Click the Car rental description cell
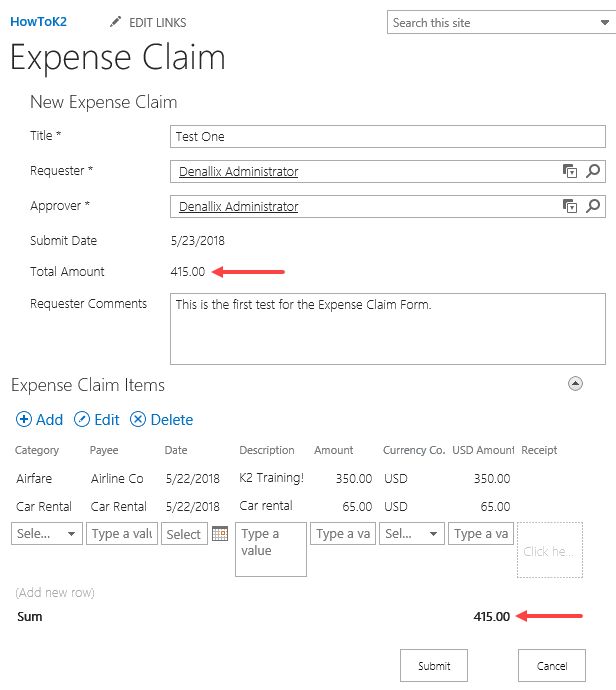616x690 pixels. point(266,506)
